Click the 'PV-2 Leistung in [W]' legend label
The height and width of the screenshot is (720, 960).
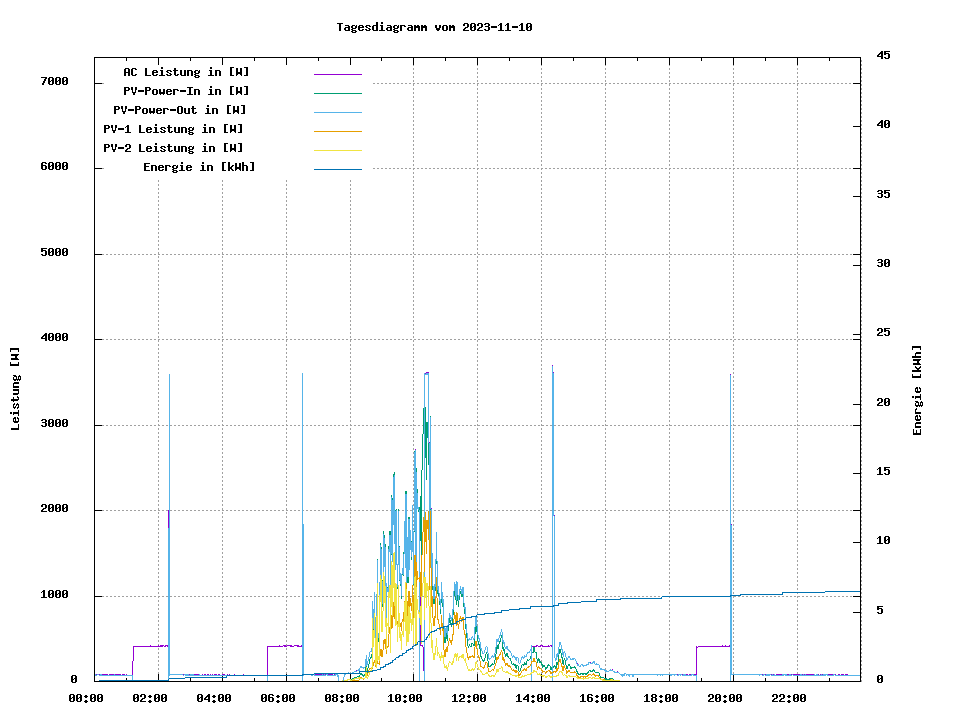[x=173, y=148]
